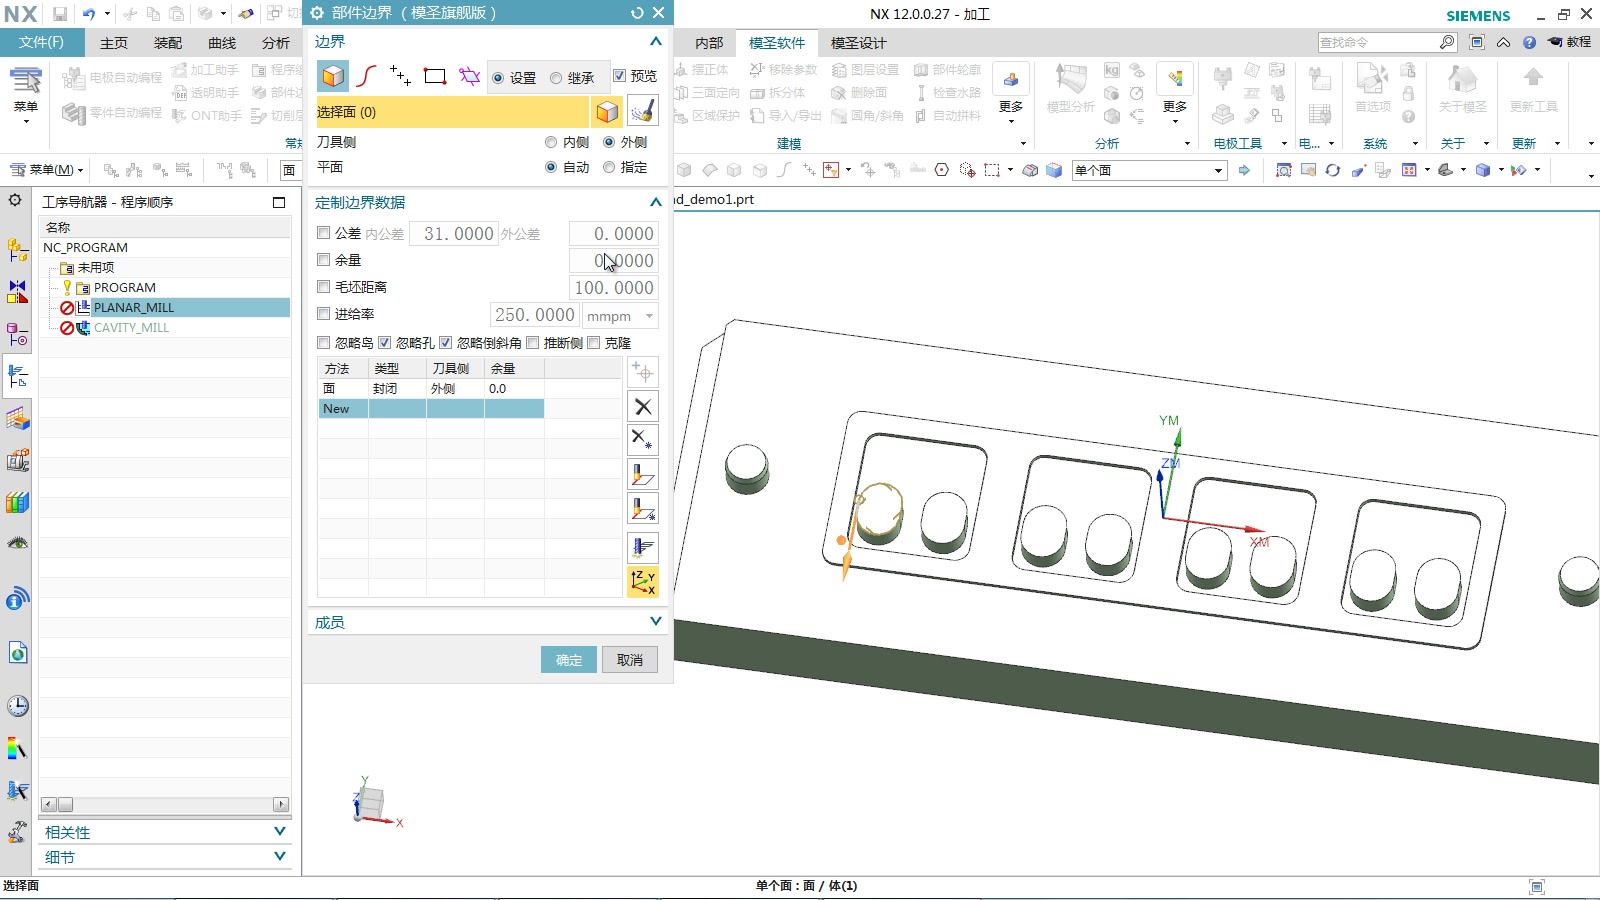Click the 选择面 (0) selection field
The image size is (1600, 900).
(452, 112)
